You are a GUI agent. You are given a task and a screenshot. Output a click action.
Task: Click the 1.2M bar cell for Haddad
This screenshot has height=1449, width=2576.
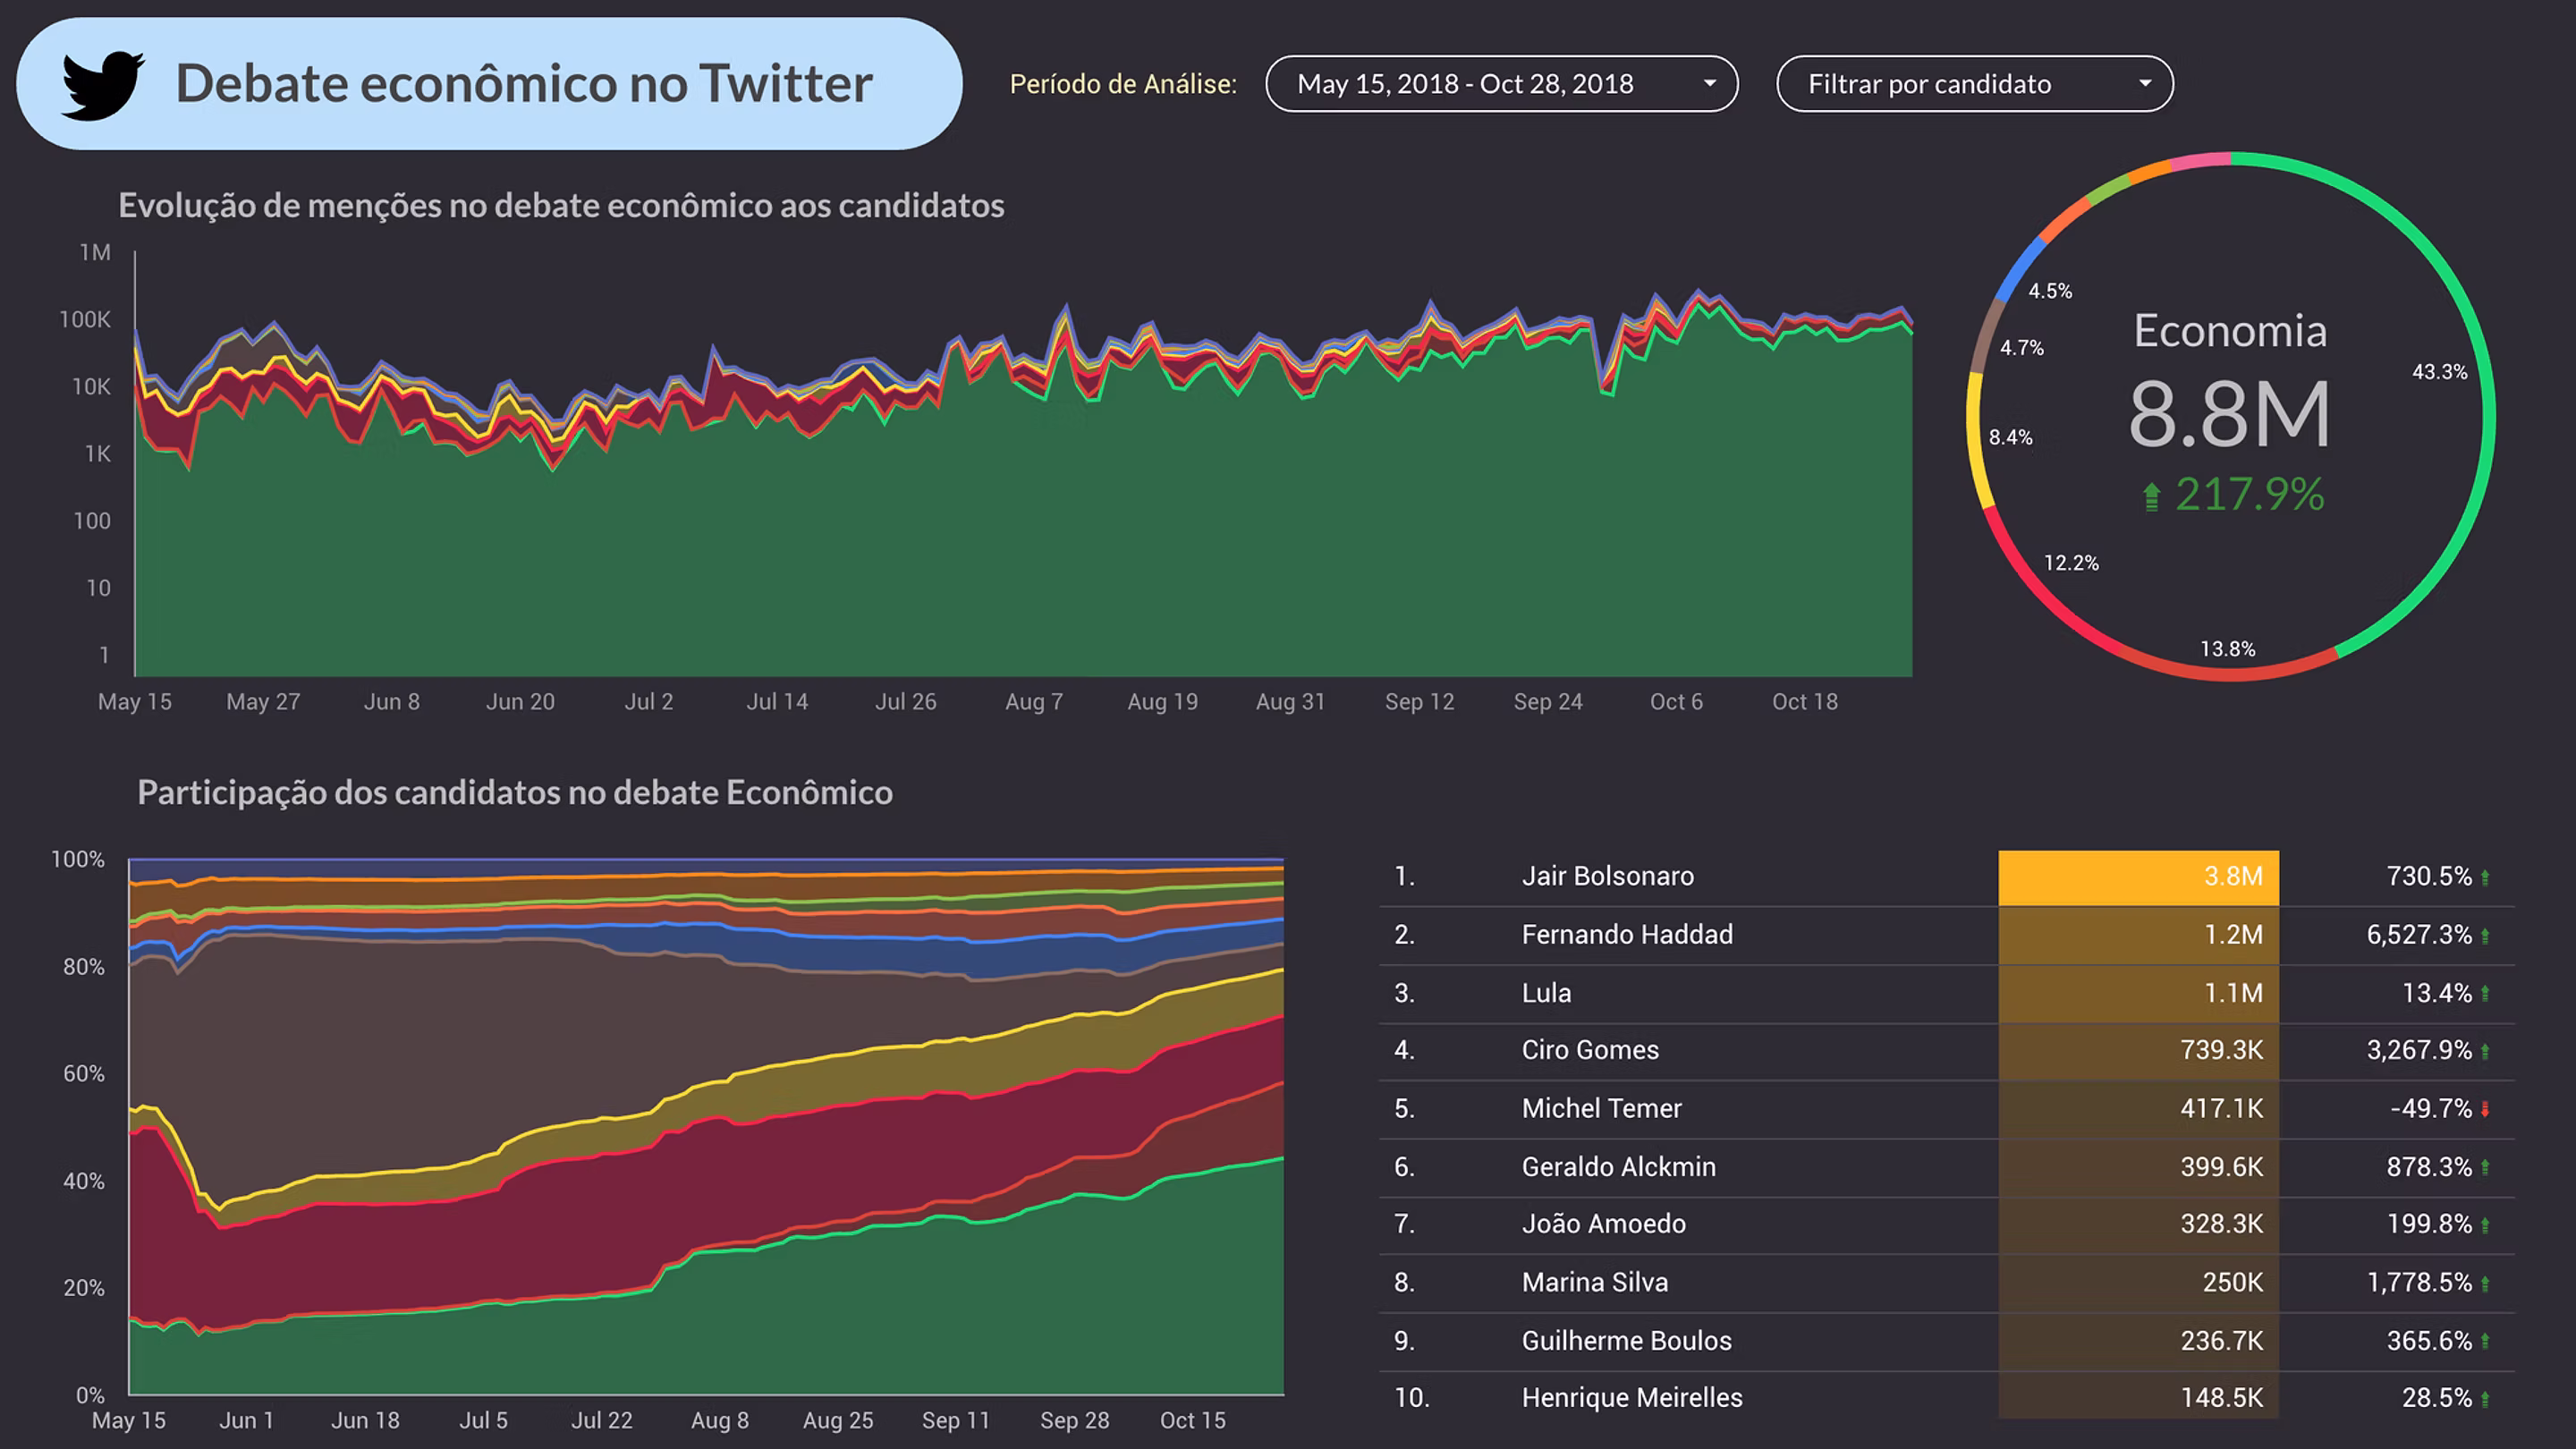(x=2138, y=935)
